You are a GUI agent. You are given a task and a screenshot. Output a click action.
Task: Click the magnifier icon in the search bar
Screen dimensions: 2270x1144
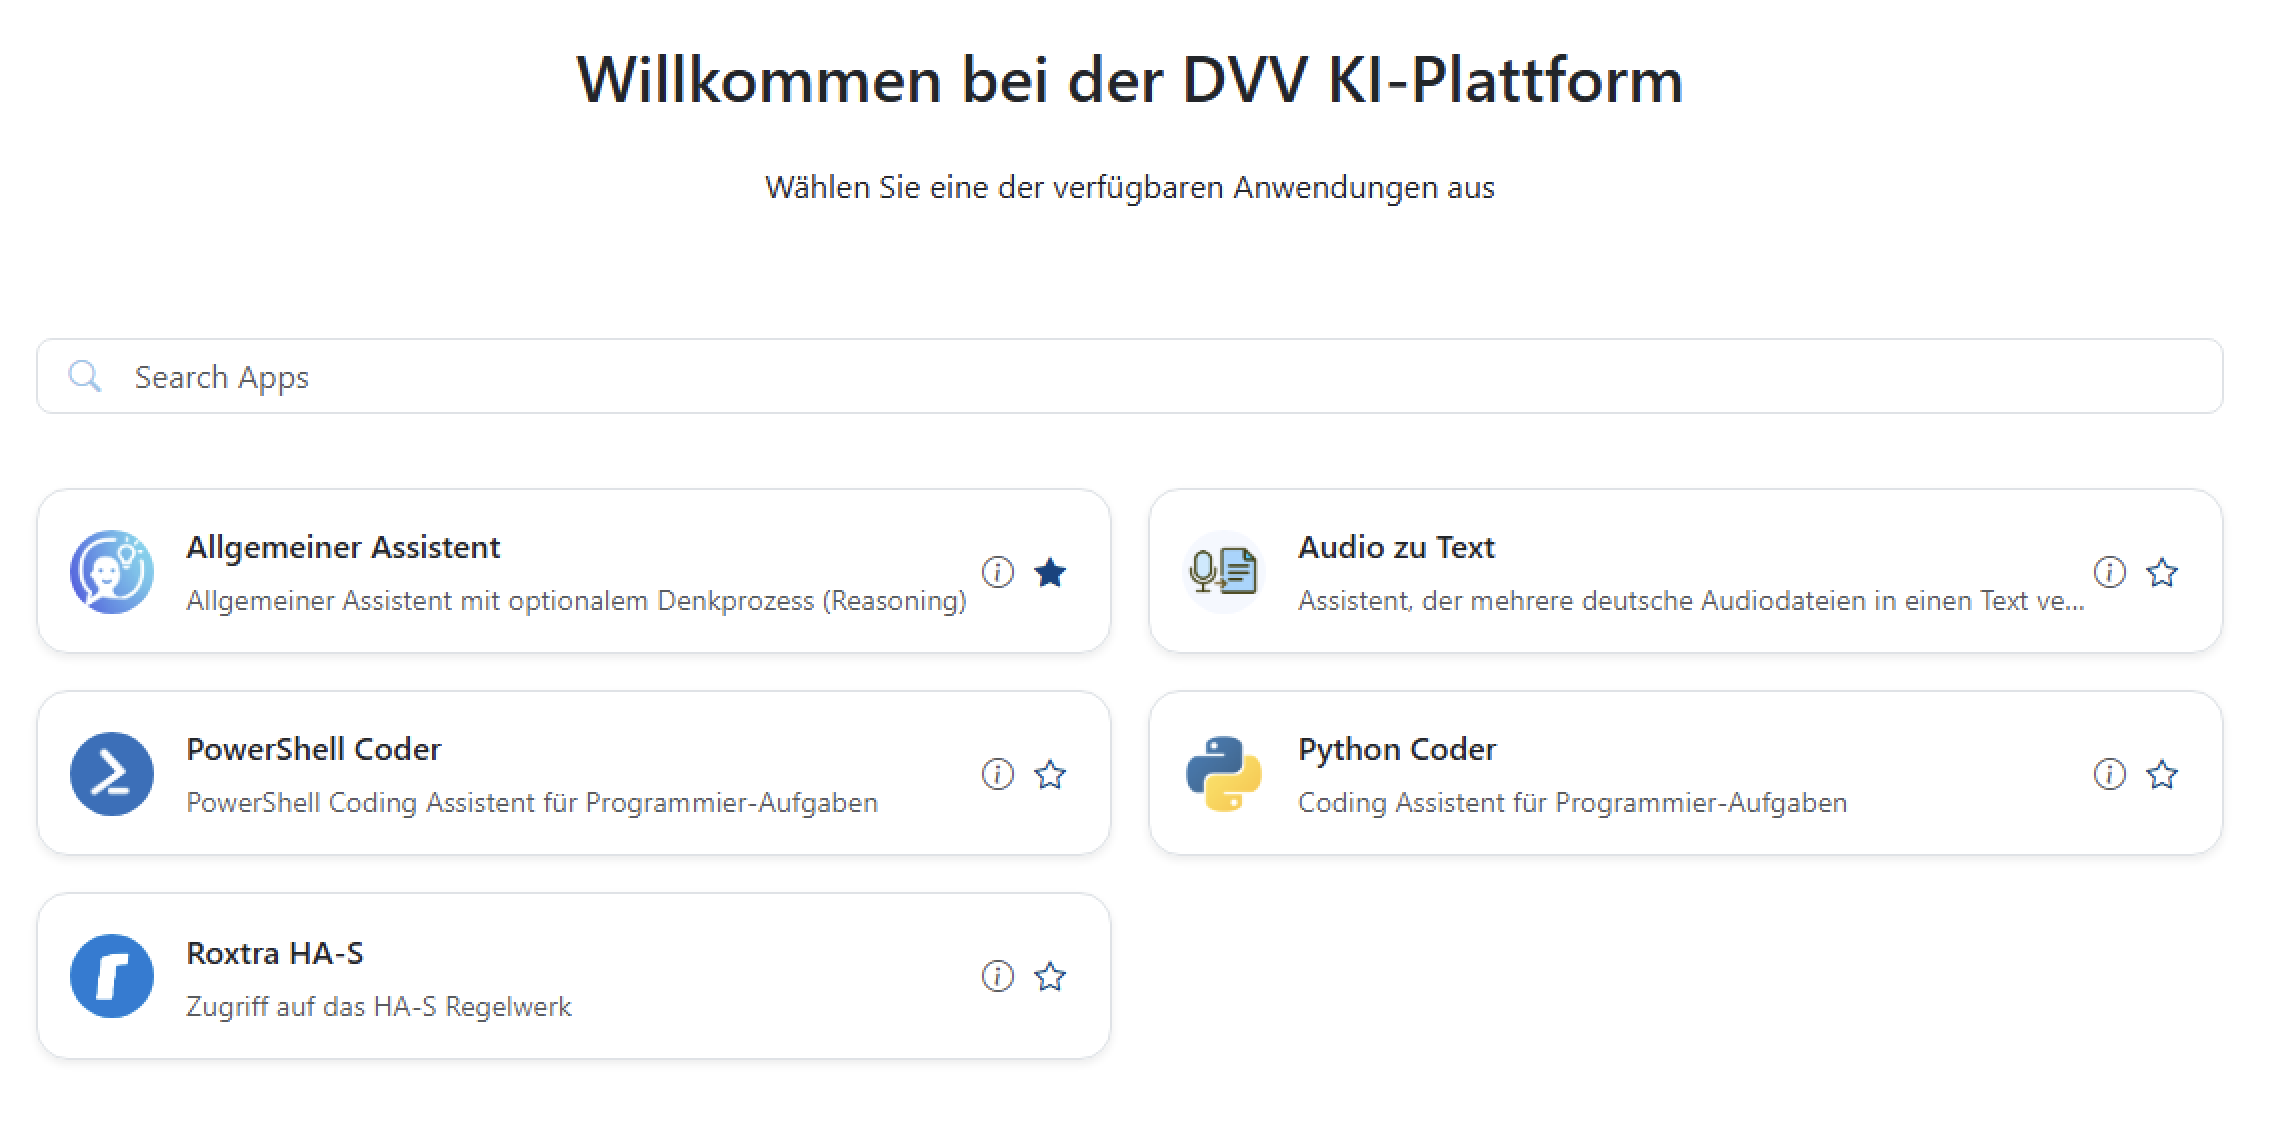85,376
